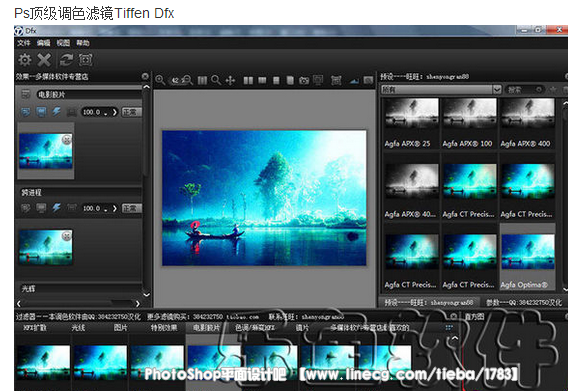Switch to the 光线 filter tab
This screenshot has height=391, width=568.
click(x=78, y=328)
